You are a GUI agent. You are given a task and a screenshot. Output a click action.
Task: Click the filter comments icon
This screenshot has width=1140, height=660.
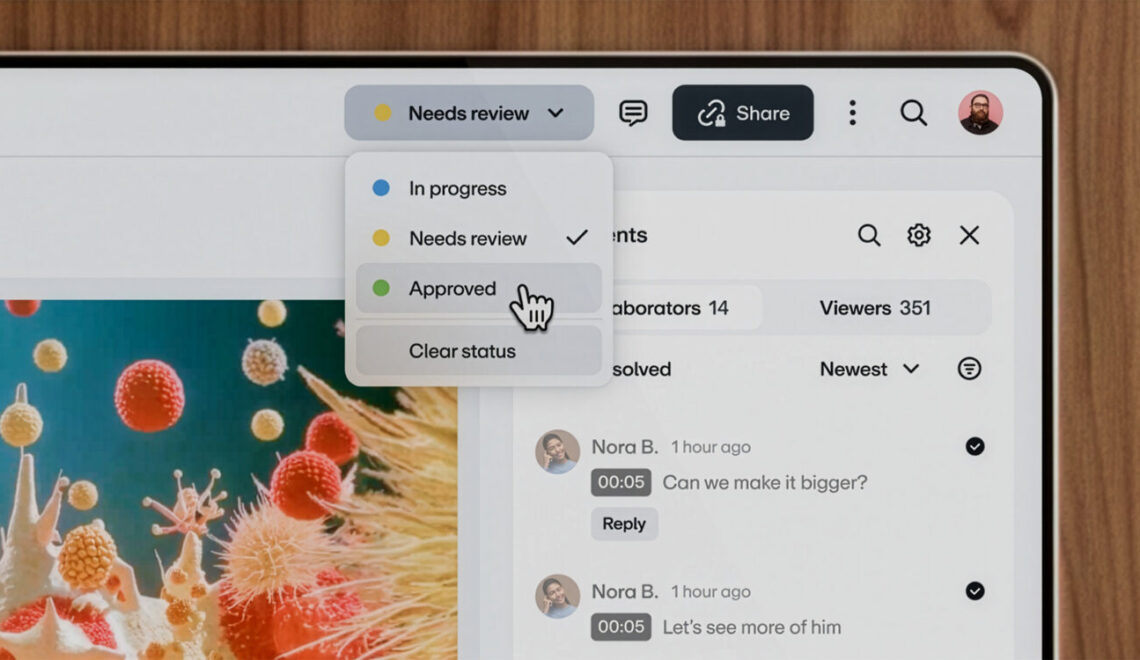[x=968, y=369]
